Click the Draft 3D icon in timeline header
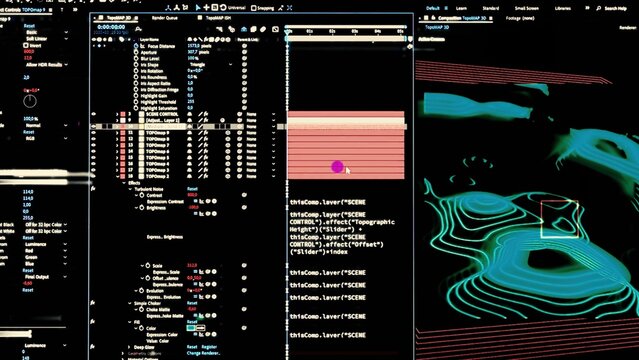The width and height of the screenshot is (639, 360). point(231,29)
